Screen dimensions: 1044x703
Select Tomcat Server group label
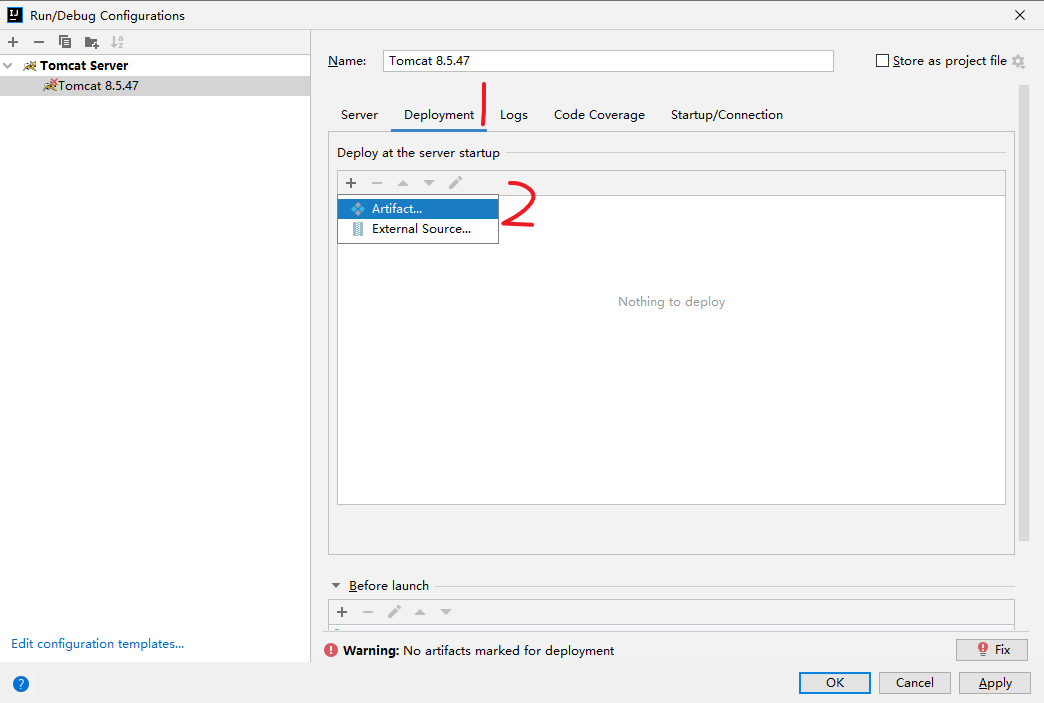coord(84,65)
